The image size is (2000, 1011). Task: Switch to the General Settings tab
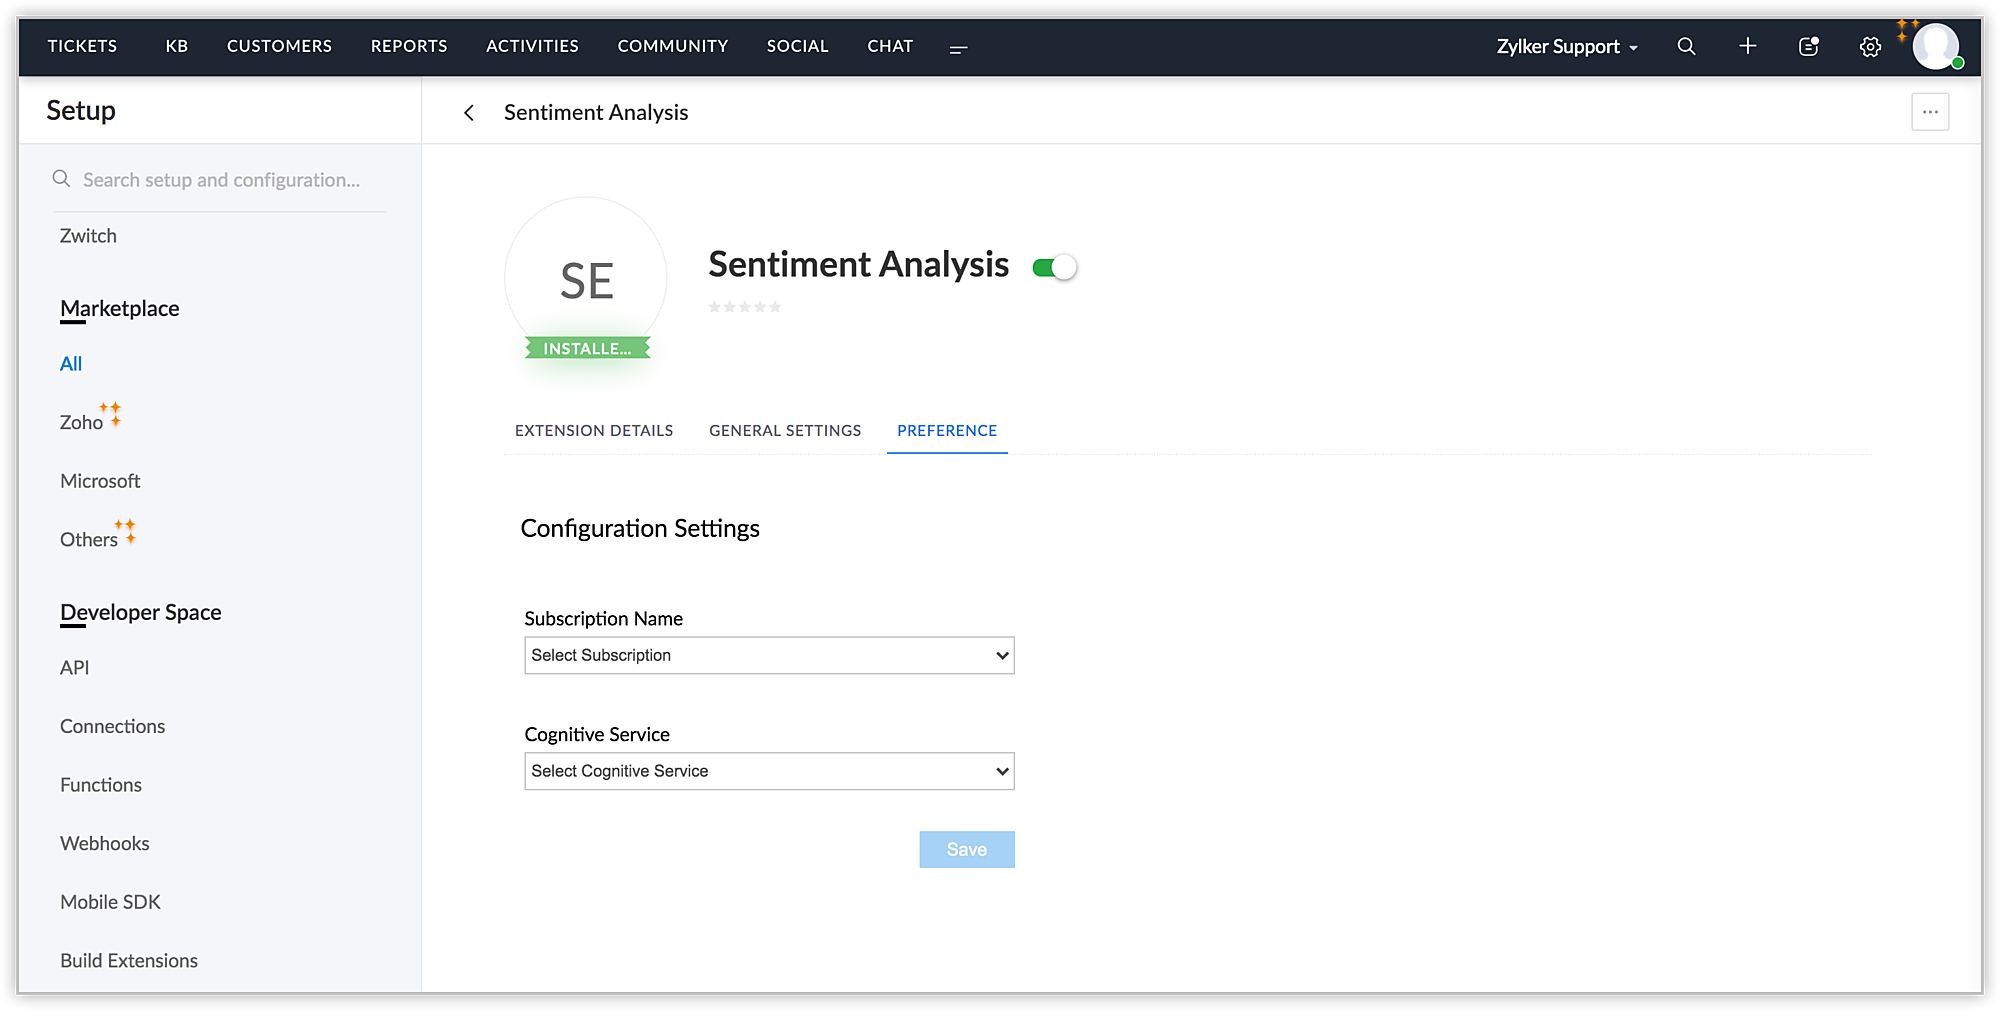(785, 431)
